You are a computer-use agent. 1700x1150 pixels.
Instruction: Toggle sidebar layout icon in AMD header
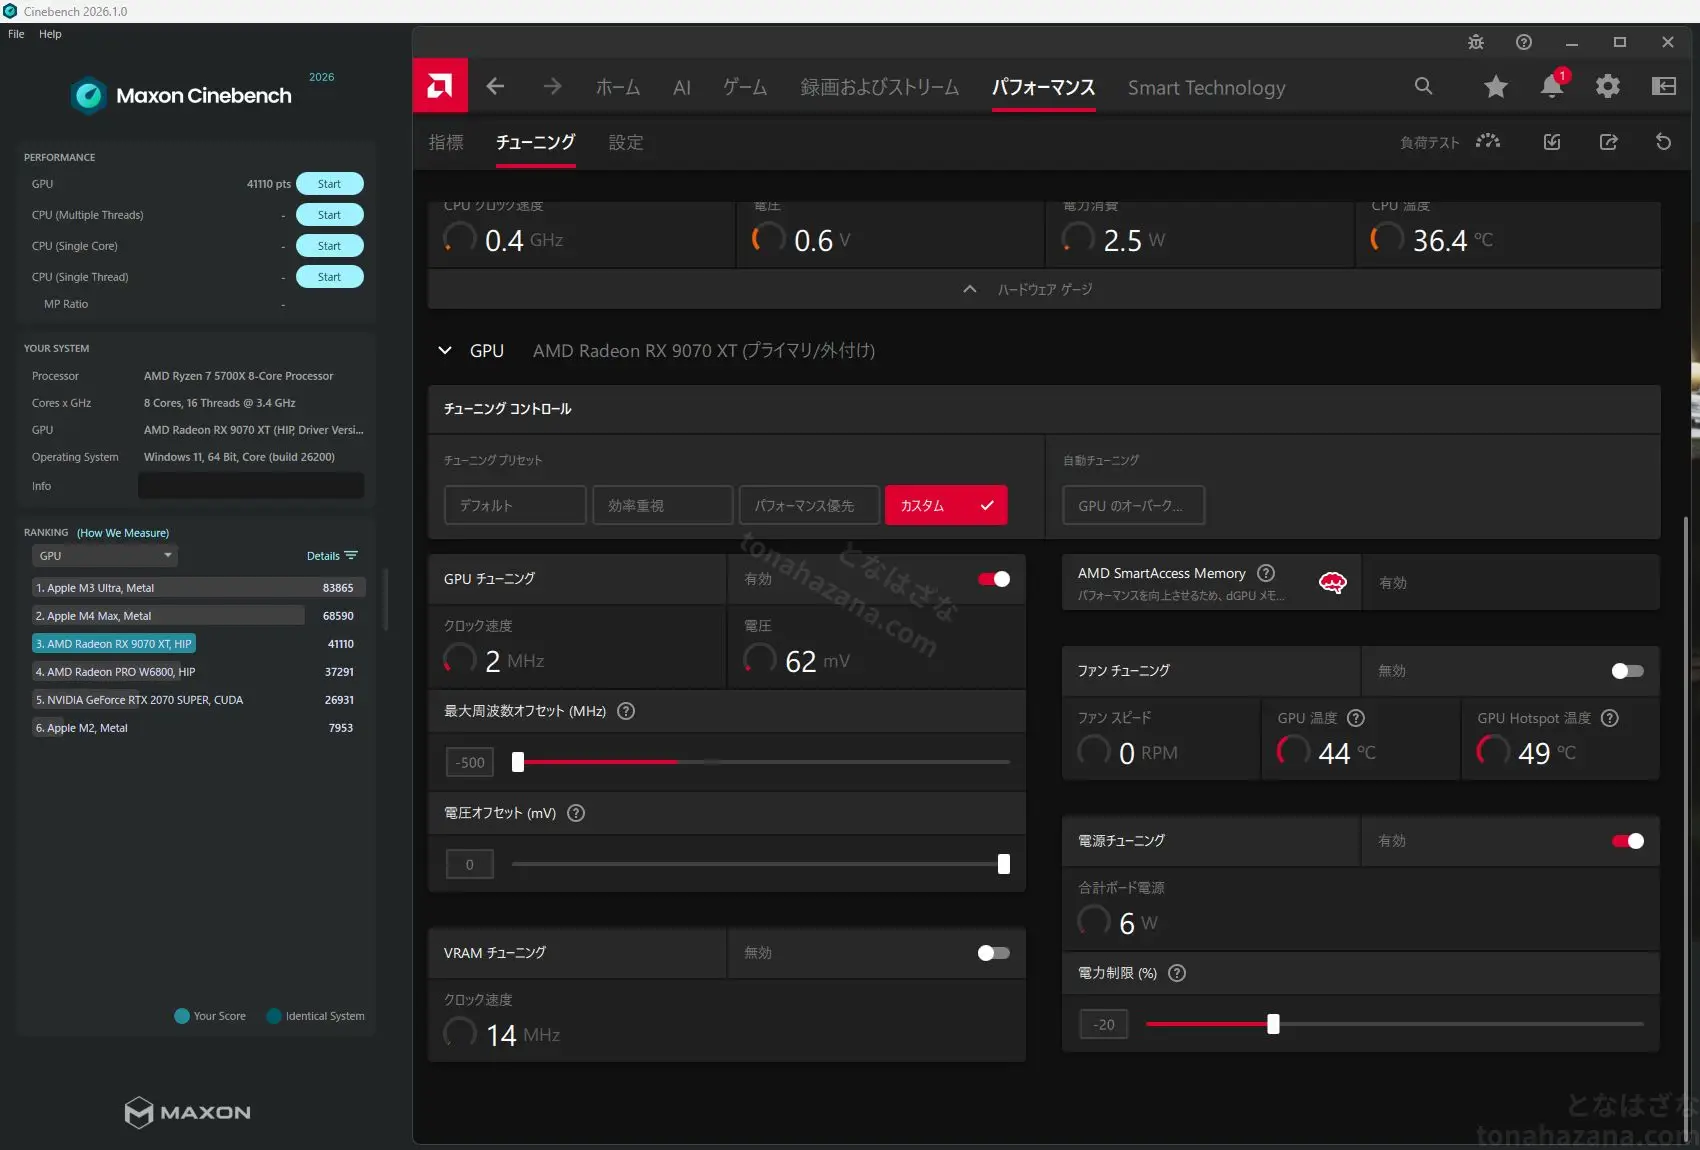pyautogui.click(x=1664, y=86)
